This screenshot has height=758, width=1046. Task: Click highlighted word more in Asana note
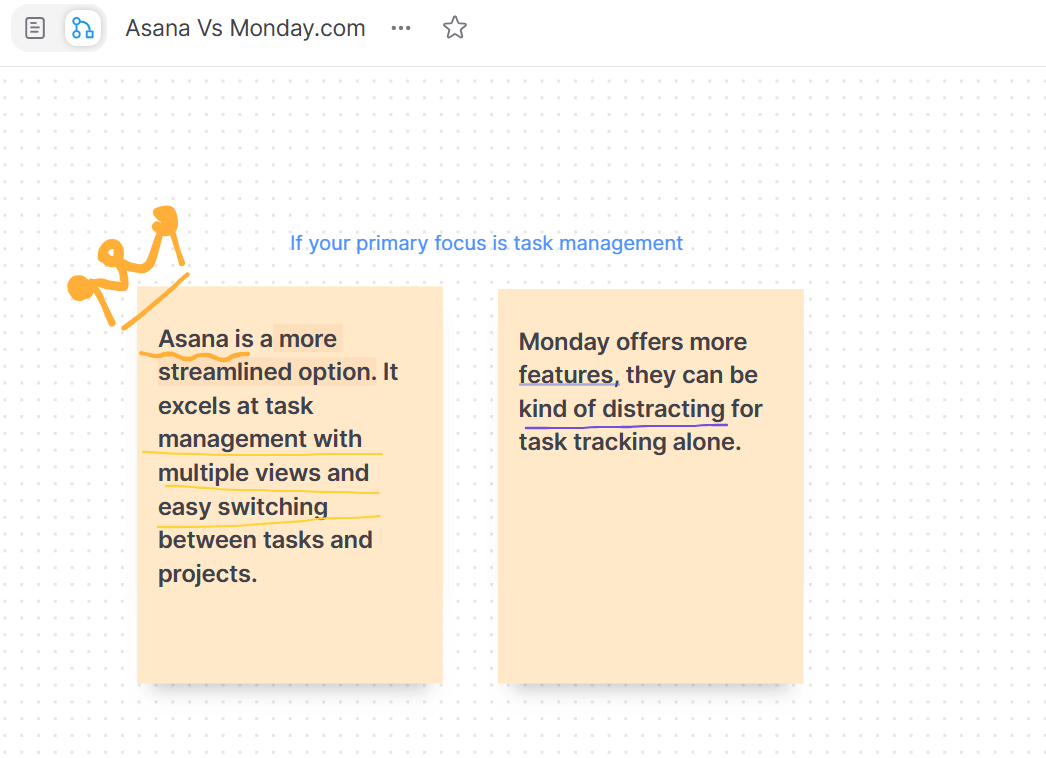pos(308,338)
